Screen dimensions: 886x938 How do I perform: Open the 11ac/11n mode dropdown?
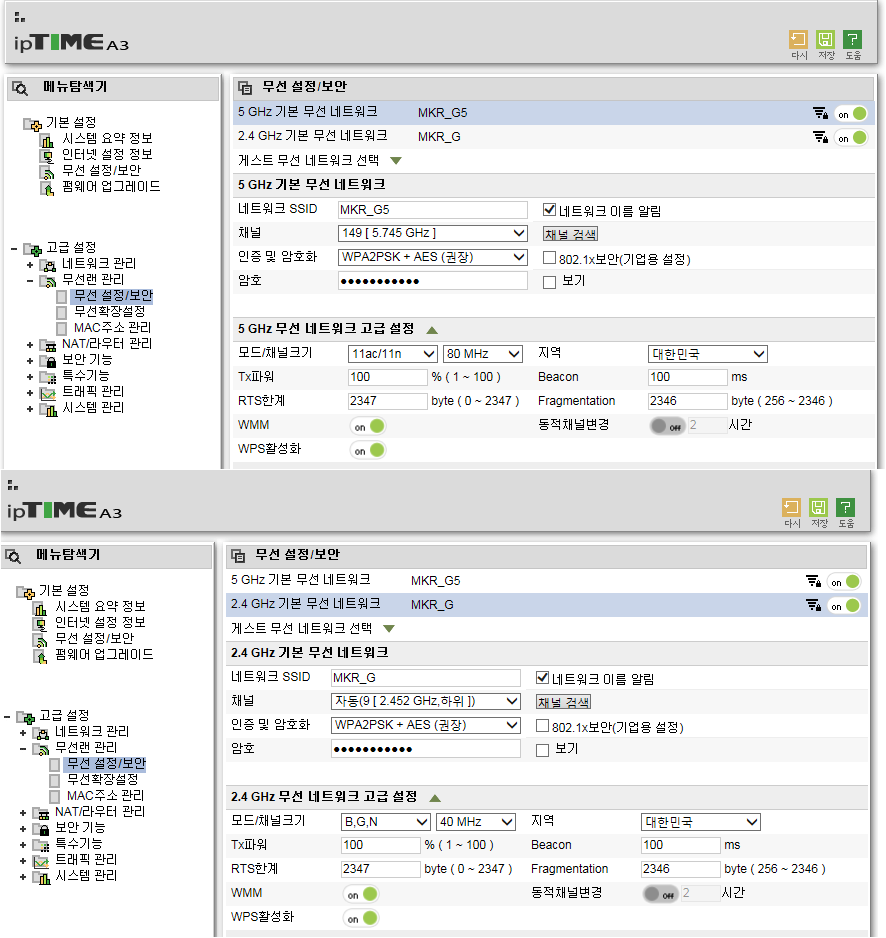click(392, 354)
